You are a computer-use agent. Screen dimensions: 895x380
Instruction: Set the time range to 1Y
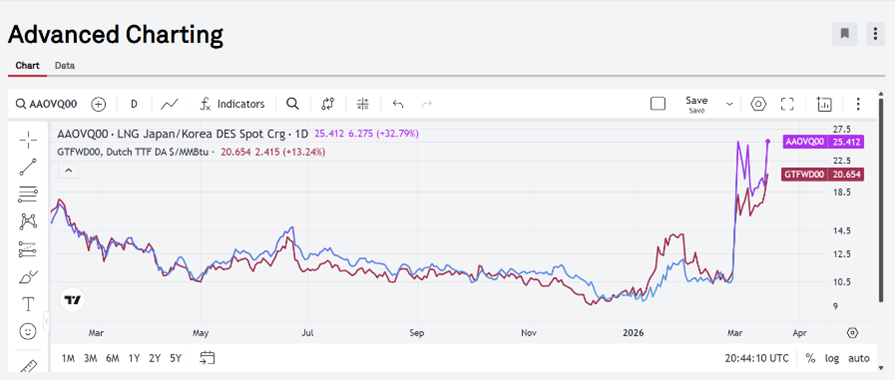[x=134, y=358]
